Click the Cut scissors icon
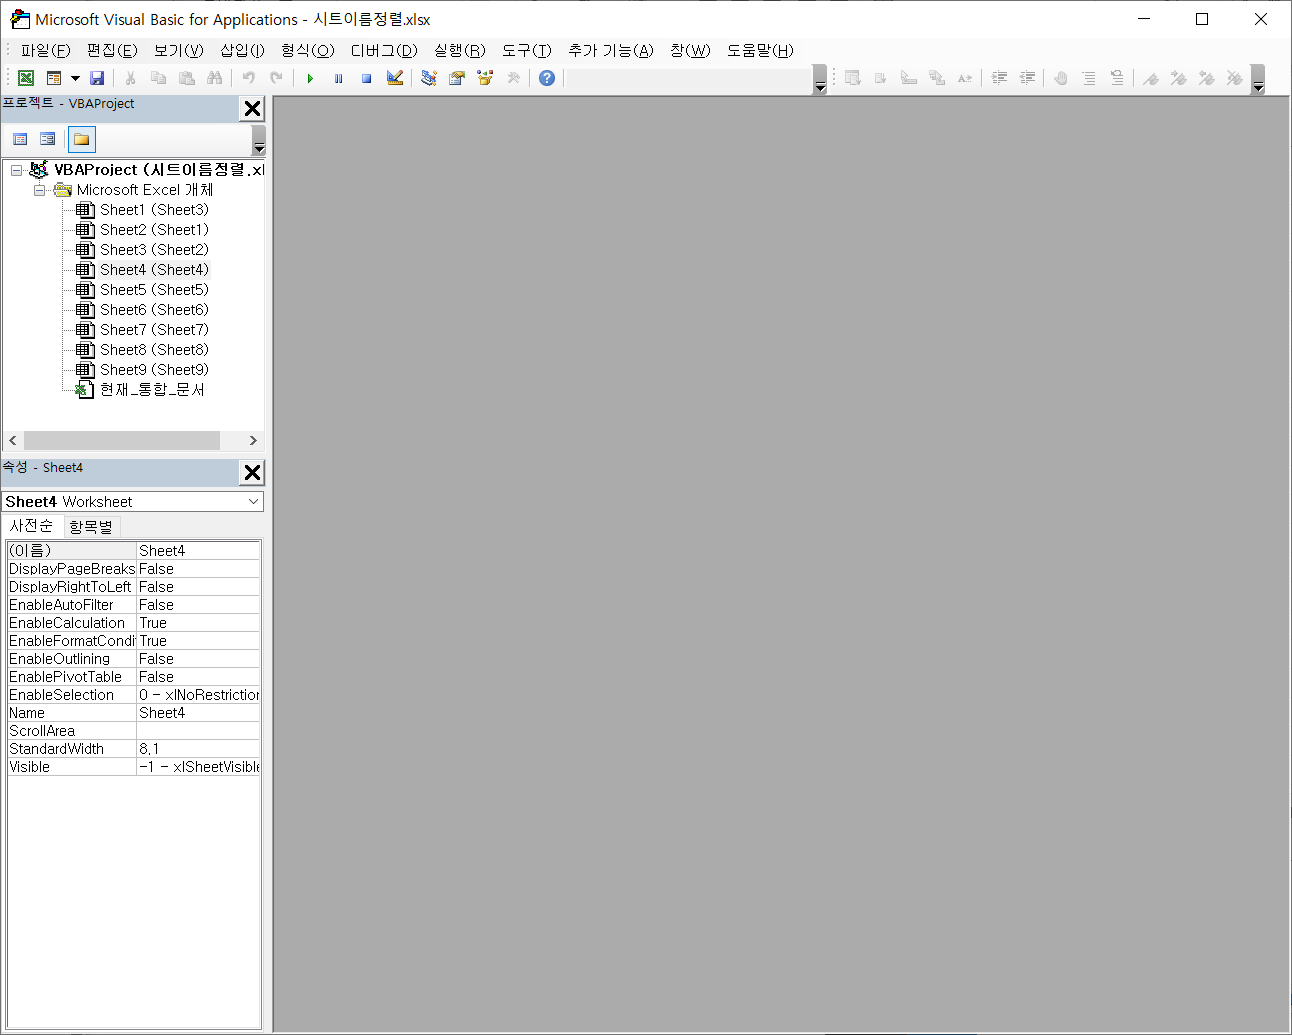The image size is (1292, 1035). (130, 78)
